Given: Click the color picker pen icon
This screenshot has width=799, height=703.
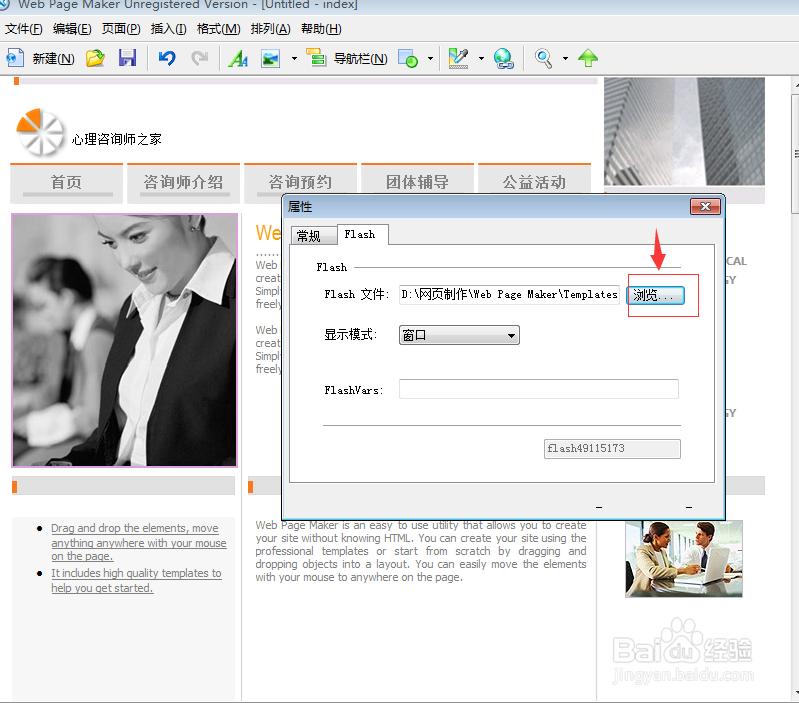Looking at the screenshot, I should tap(458, 58).
